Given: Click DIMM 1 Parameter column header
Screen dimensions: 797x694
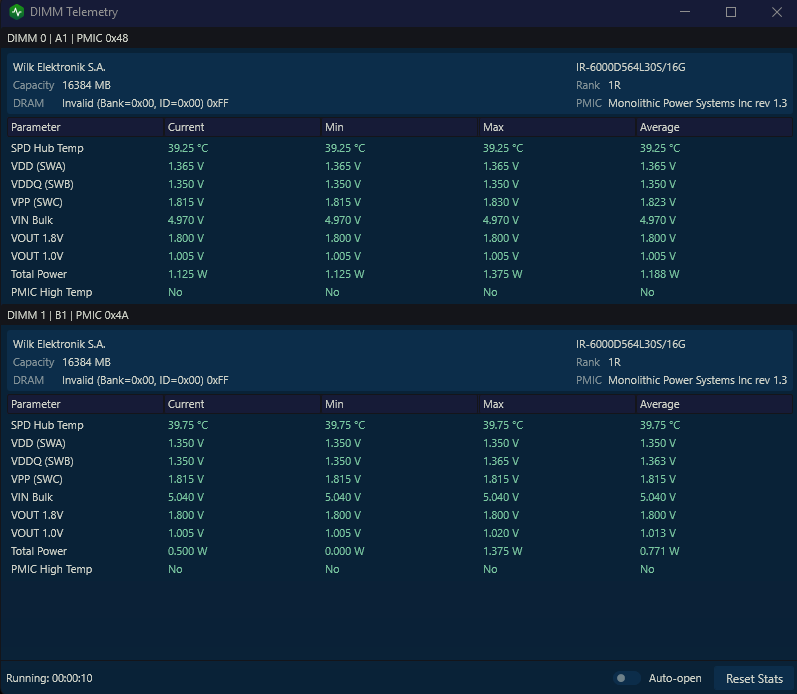Looking at the screenshot, I should coord(85,404).
